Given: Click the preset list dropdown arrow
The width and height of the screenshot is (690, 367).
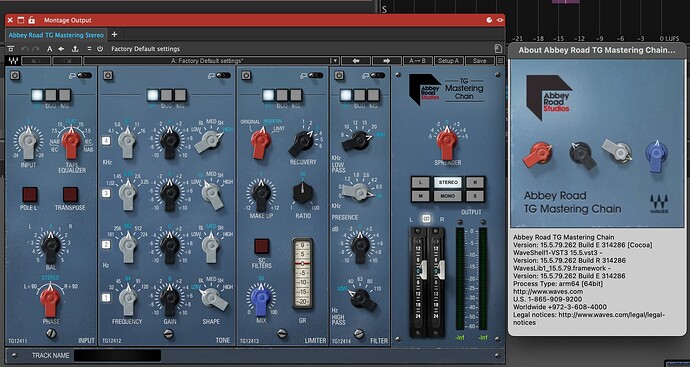Looking at the screenshot, I should [334, 61].
